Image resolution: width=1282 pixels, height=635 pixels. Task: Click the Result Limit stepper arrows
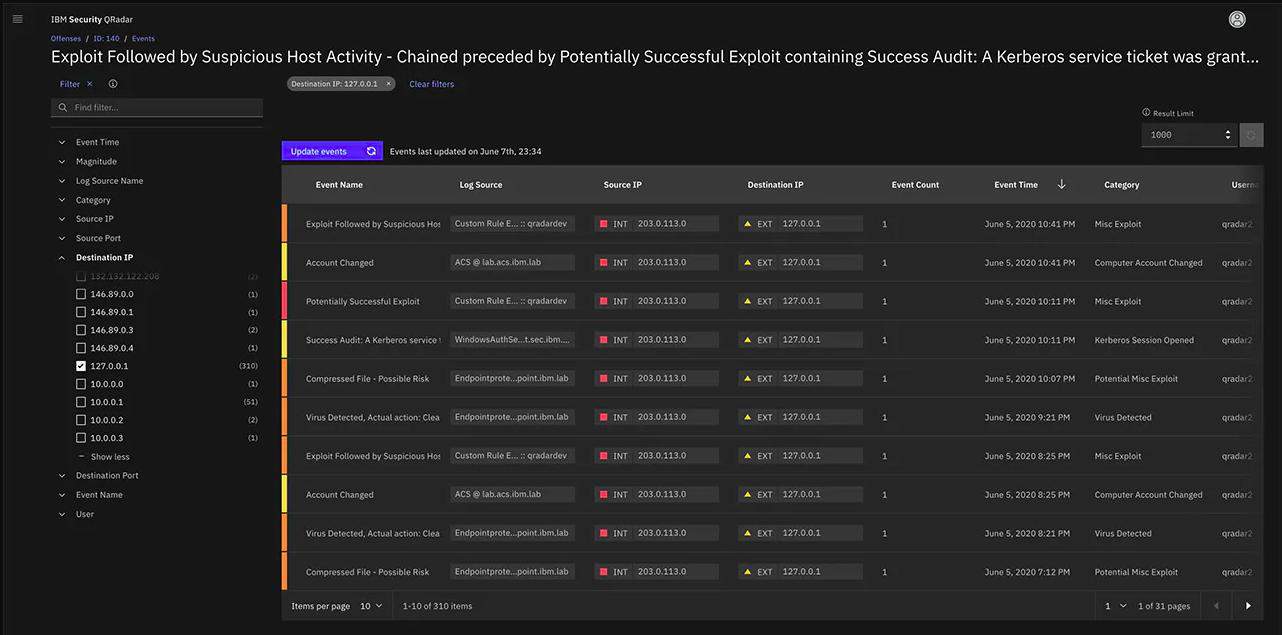[1228, 135]
